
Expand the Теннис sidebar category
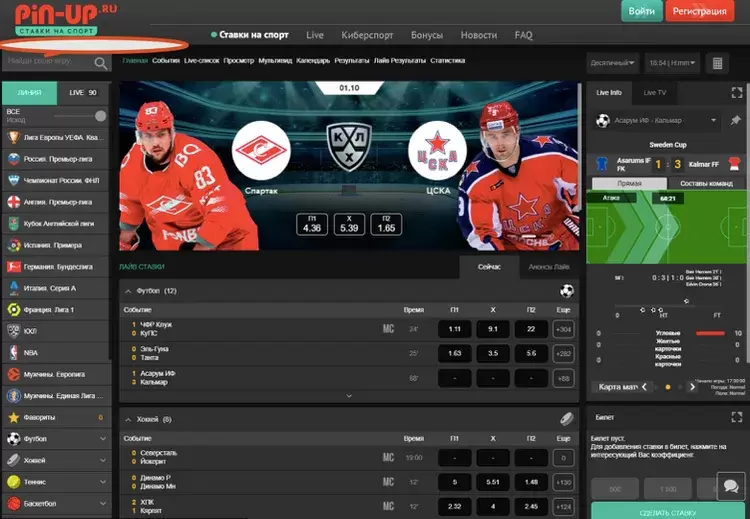[55, 482]
